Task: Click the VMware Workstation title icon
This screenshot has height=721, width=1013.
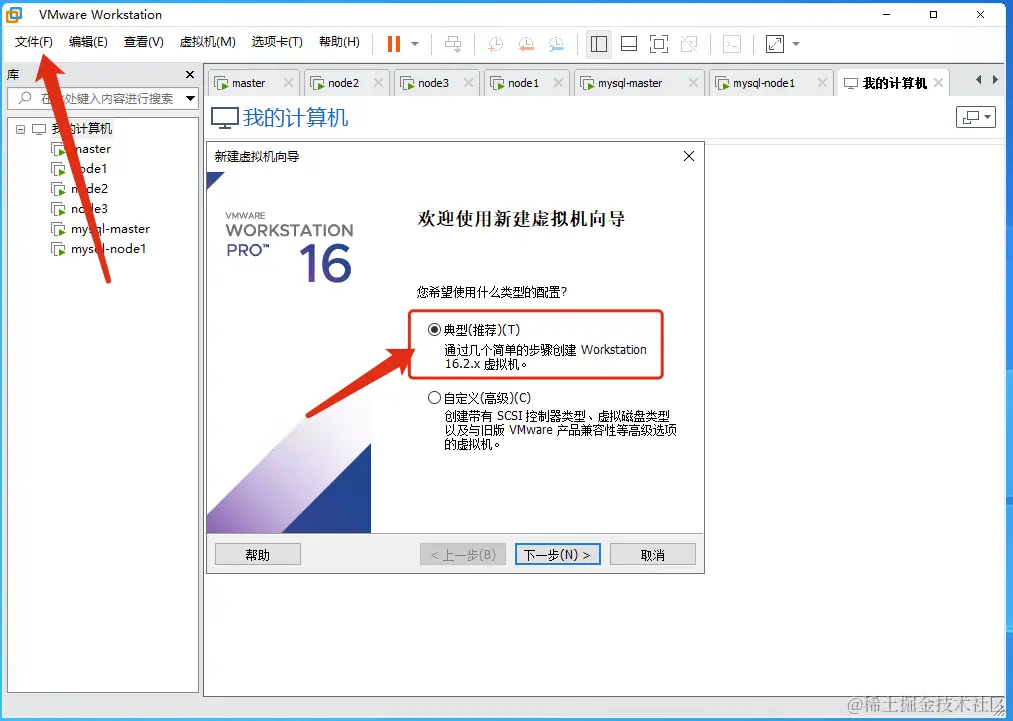Action: [x=14, y=14]
